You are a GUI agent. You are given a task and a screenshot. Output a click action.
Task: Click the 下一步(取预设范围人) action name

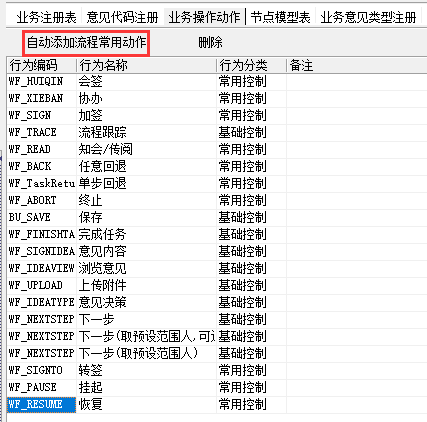pos(139,354)
